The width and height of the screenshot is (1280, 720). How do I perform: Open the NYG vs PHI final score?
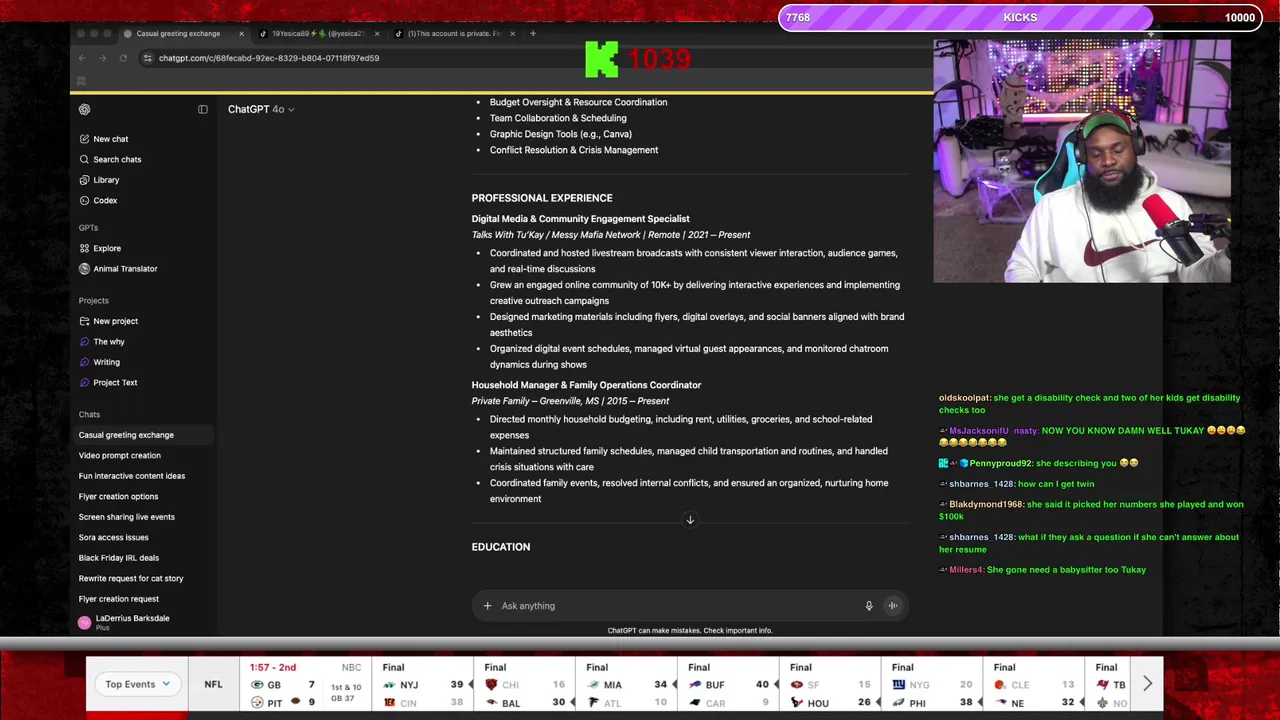coord(932,685)
